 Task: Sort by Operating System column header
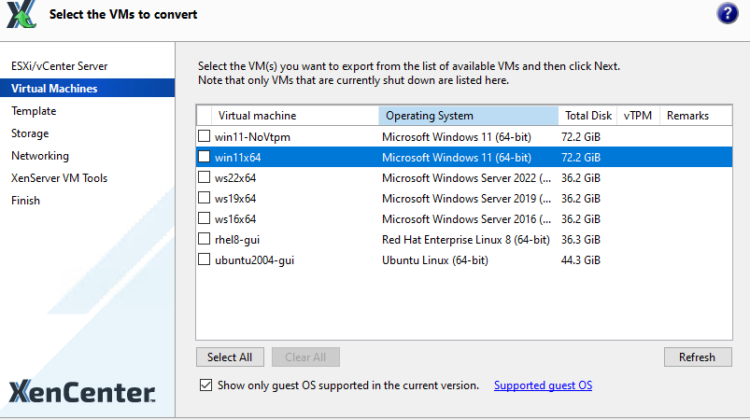468,116
